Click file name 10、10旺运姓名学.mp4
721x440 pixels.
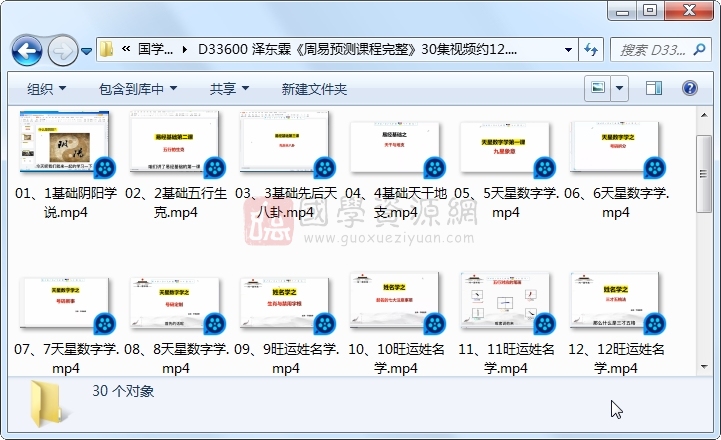tap(396, 359)
